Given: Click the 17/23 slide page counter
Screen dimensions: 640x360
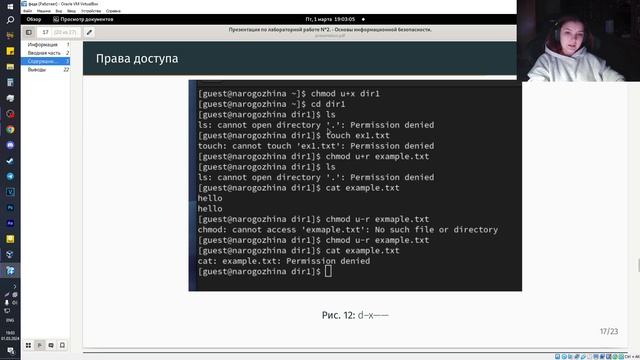Looking at the screenshot, I should point(609,331).
